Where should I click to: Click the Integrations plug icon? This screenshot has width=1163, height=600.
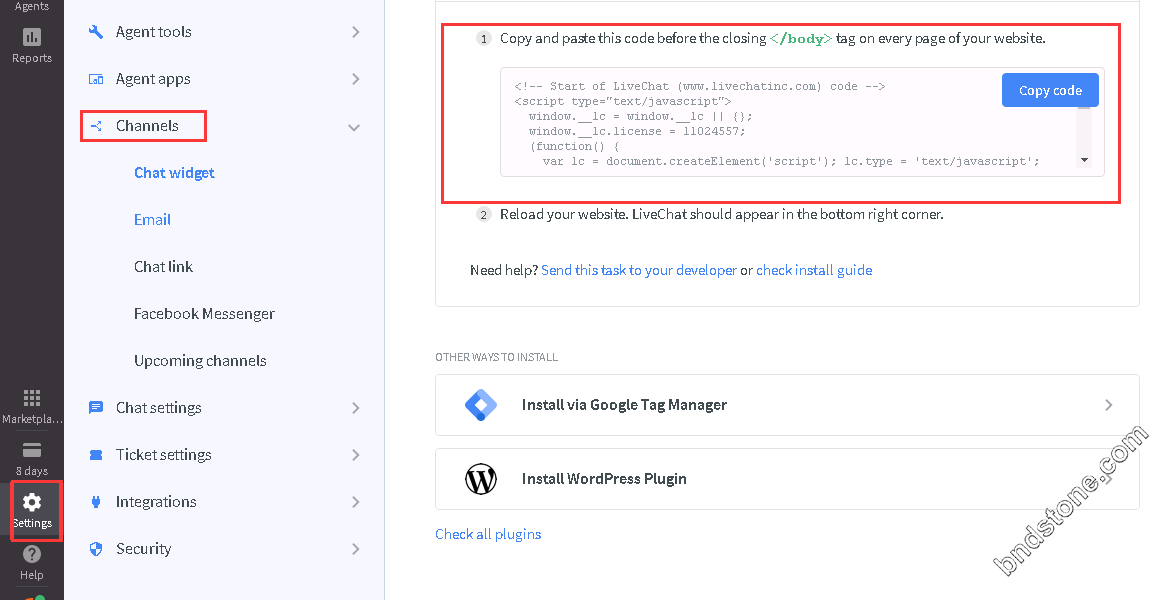click(x=96, y=502)
